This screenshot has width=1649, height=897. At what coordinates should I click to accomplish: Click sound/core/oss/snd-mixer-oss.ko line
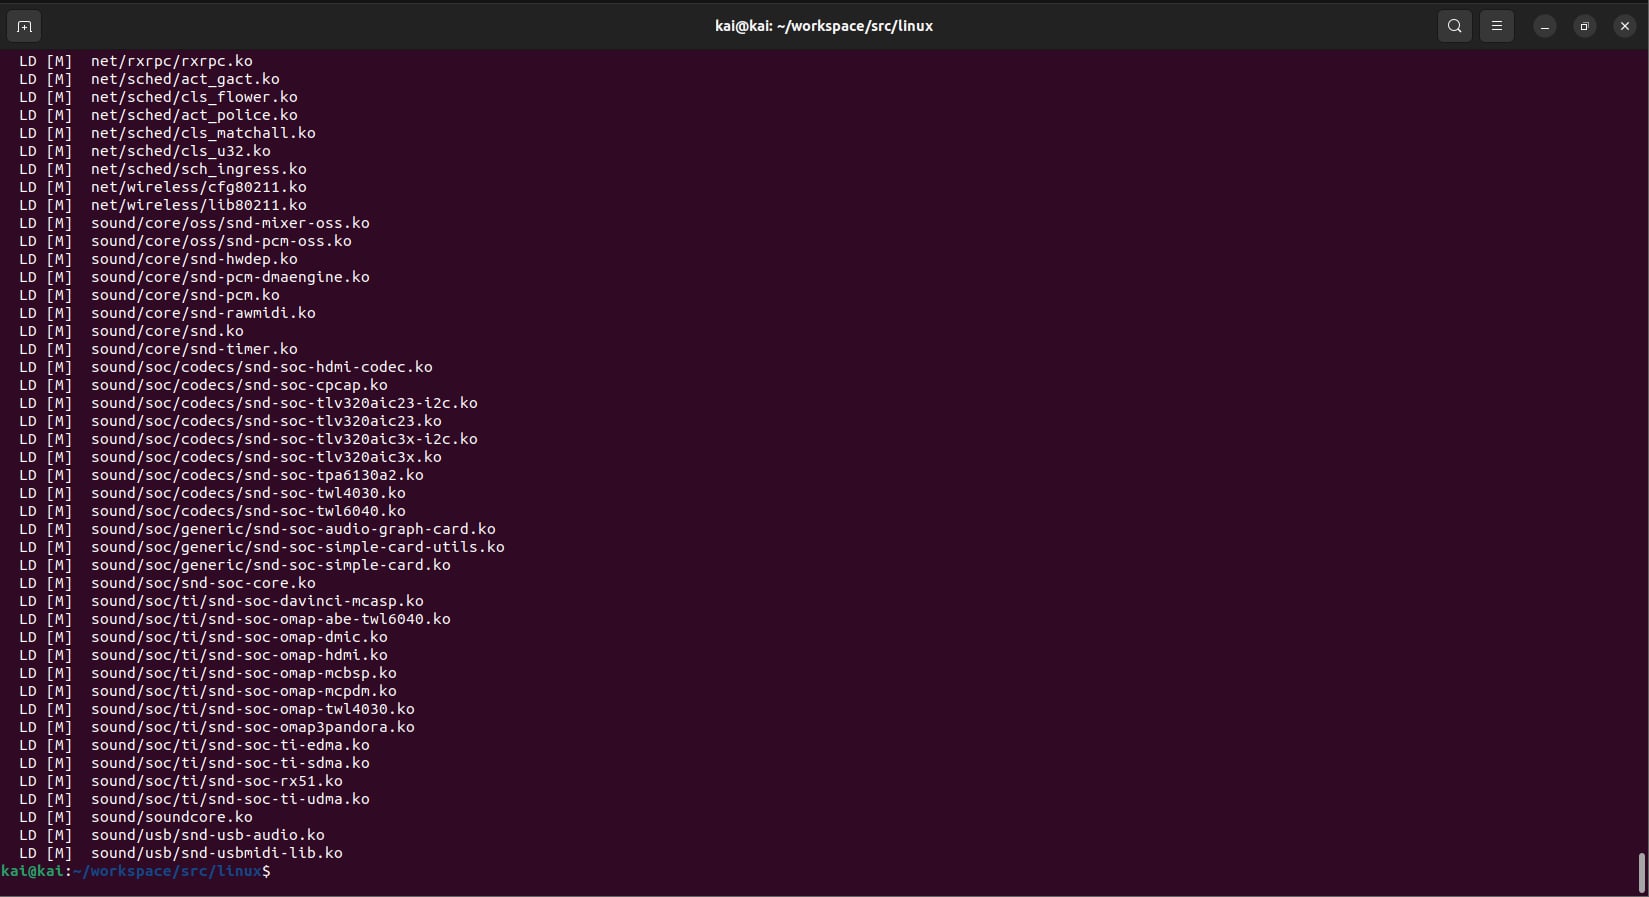coord(194,223)
